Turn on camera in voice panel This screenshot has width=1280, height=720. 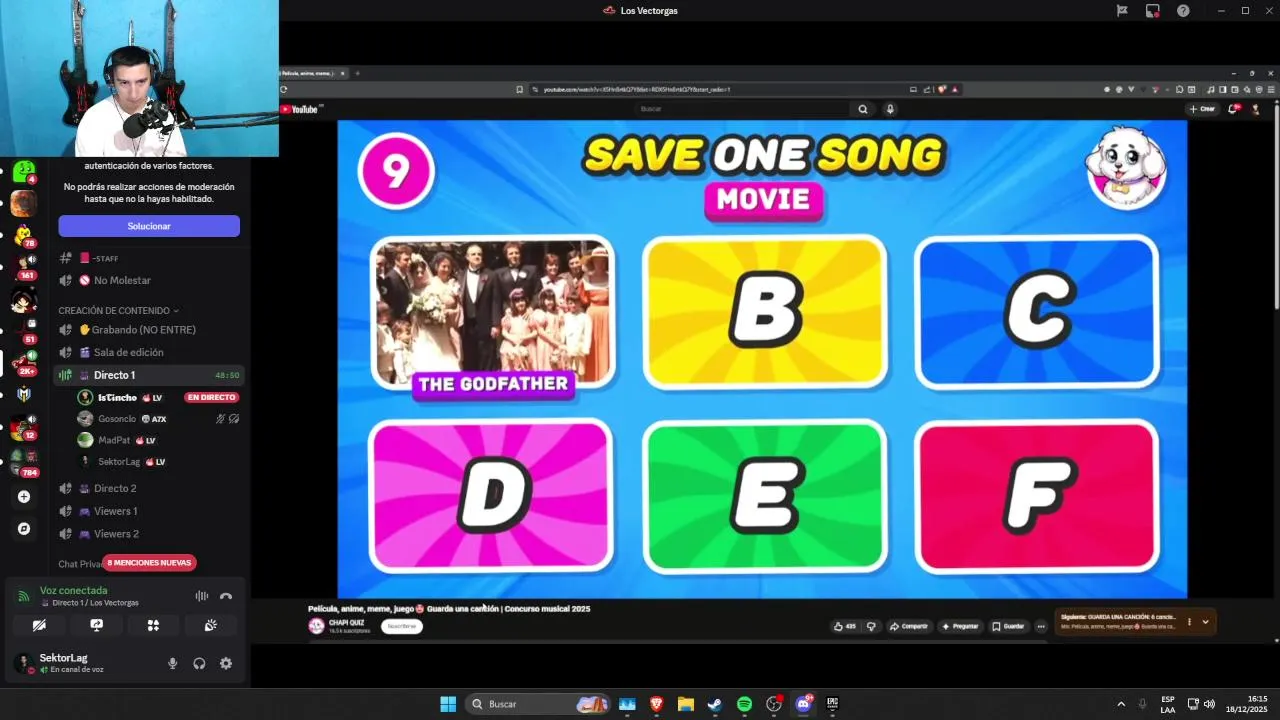point(39,625)
